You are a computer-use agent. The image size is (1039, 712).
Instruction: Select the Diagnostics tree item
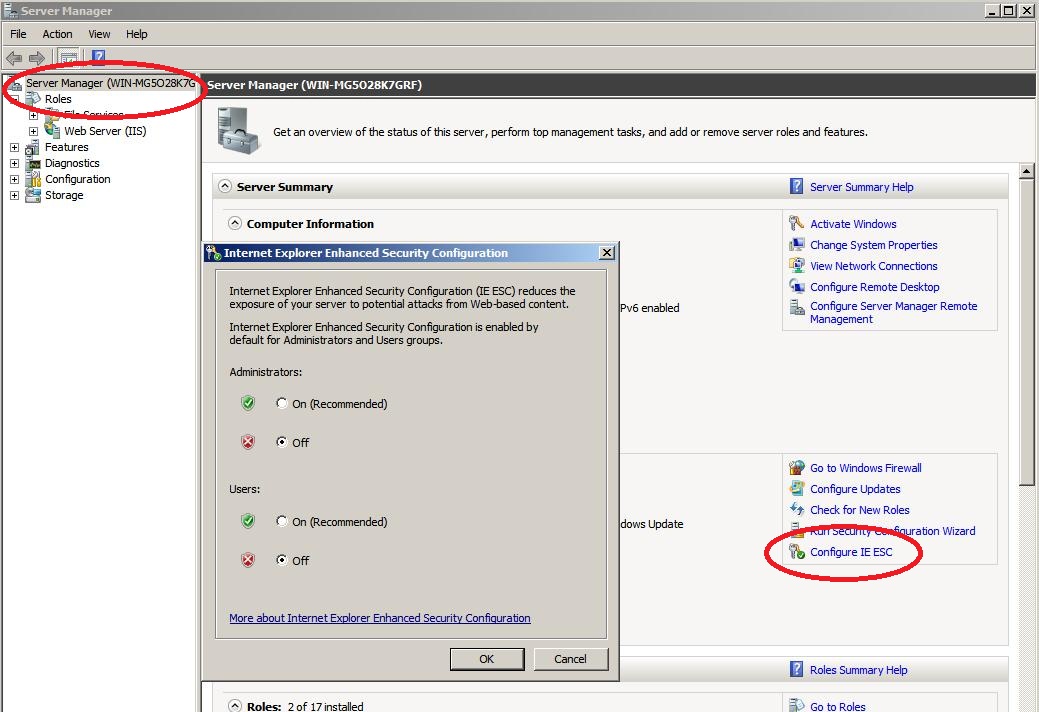pos(72,163)
